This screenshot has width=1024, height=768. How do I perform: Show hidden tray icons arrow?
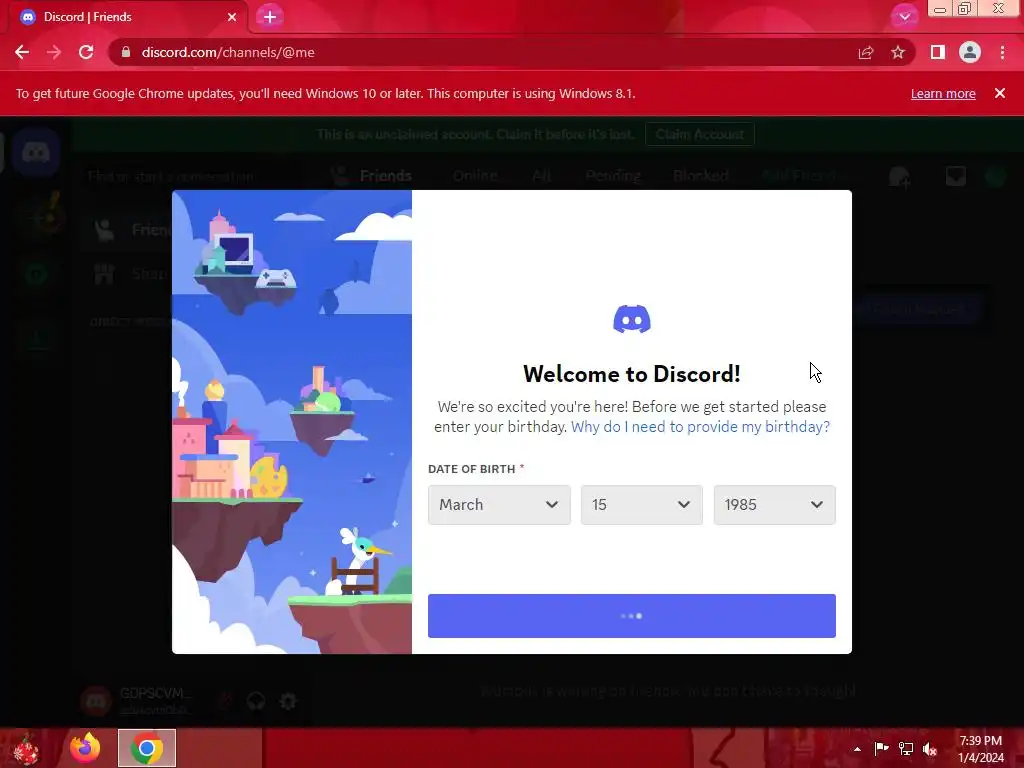[x=857, y=749]
